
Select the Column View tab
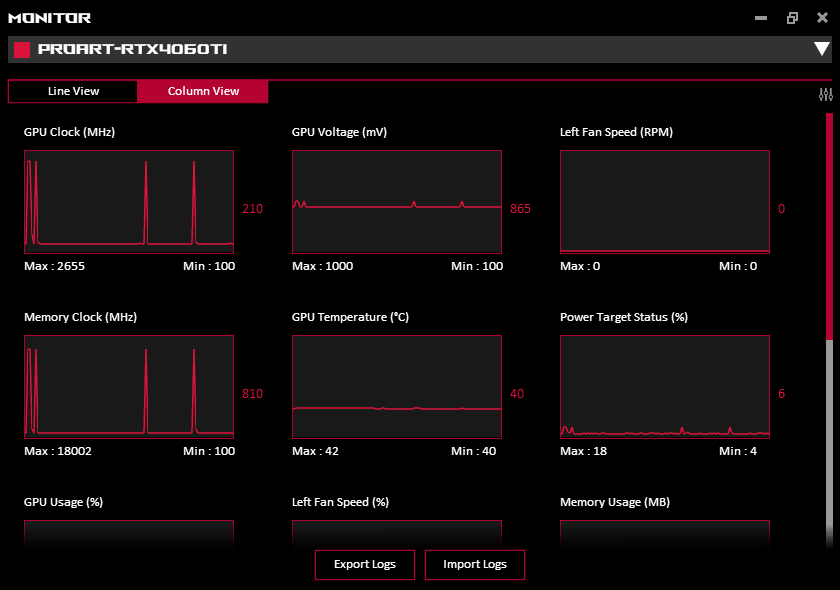(203, 91)
